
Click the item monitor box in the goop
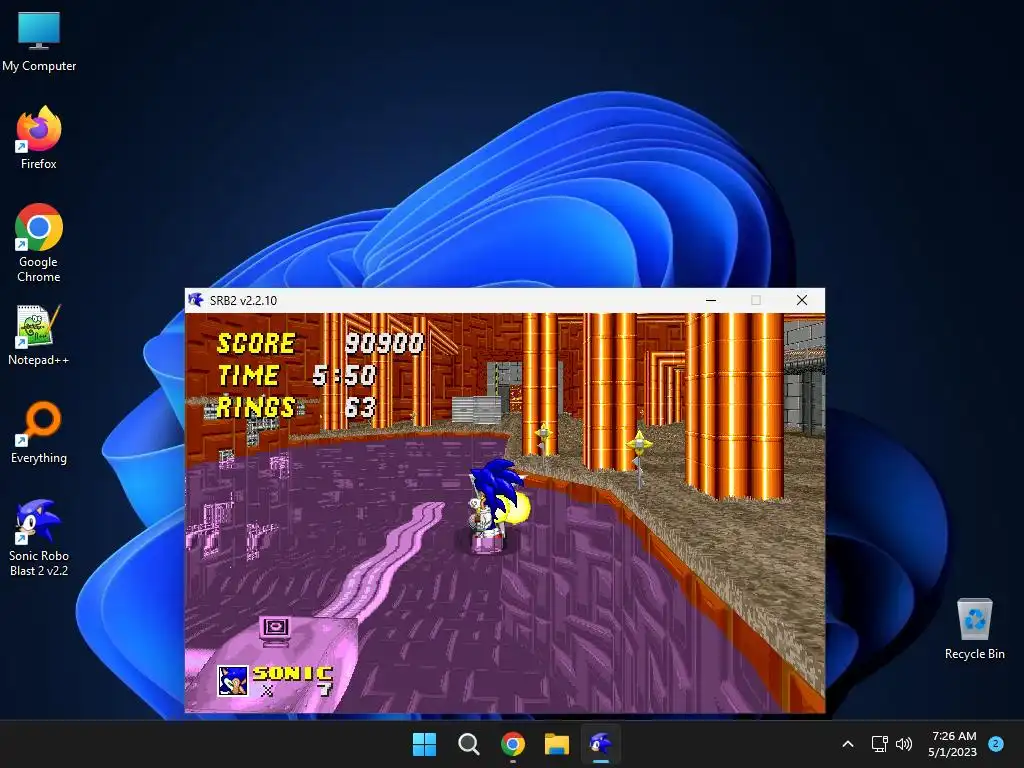pyautogui.click(x=275, y=630)
